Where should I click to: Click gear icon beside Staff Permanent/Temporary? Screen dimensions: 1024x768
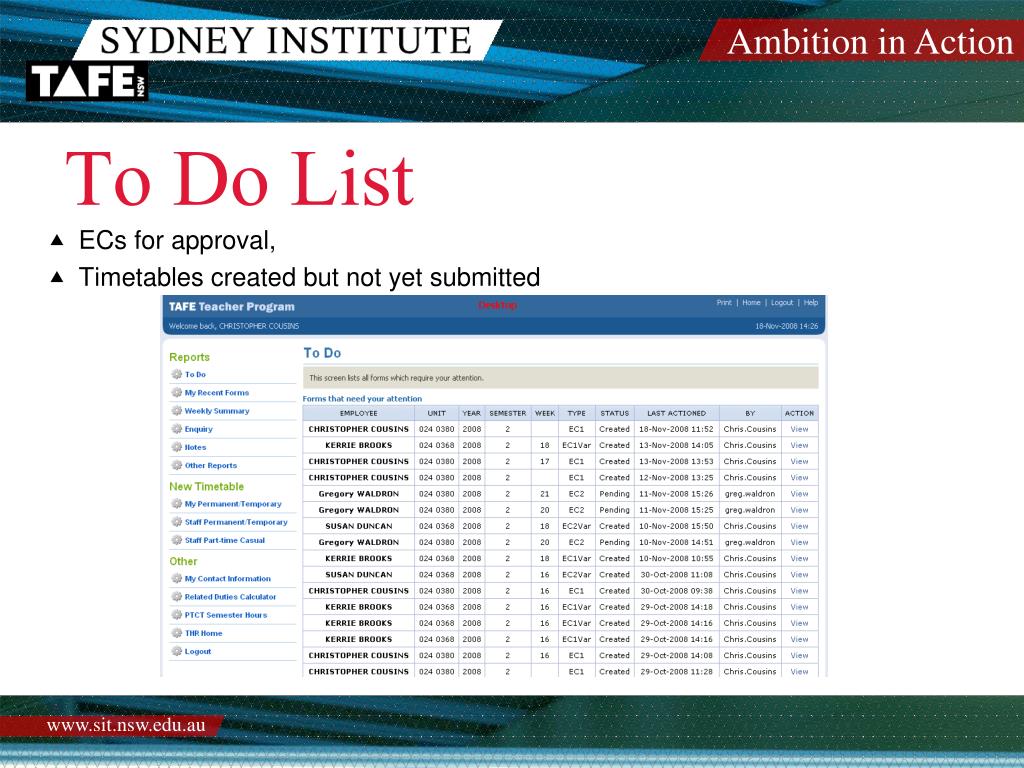pyautogui.click(x=176, y=522)
